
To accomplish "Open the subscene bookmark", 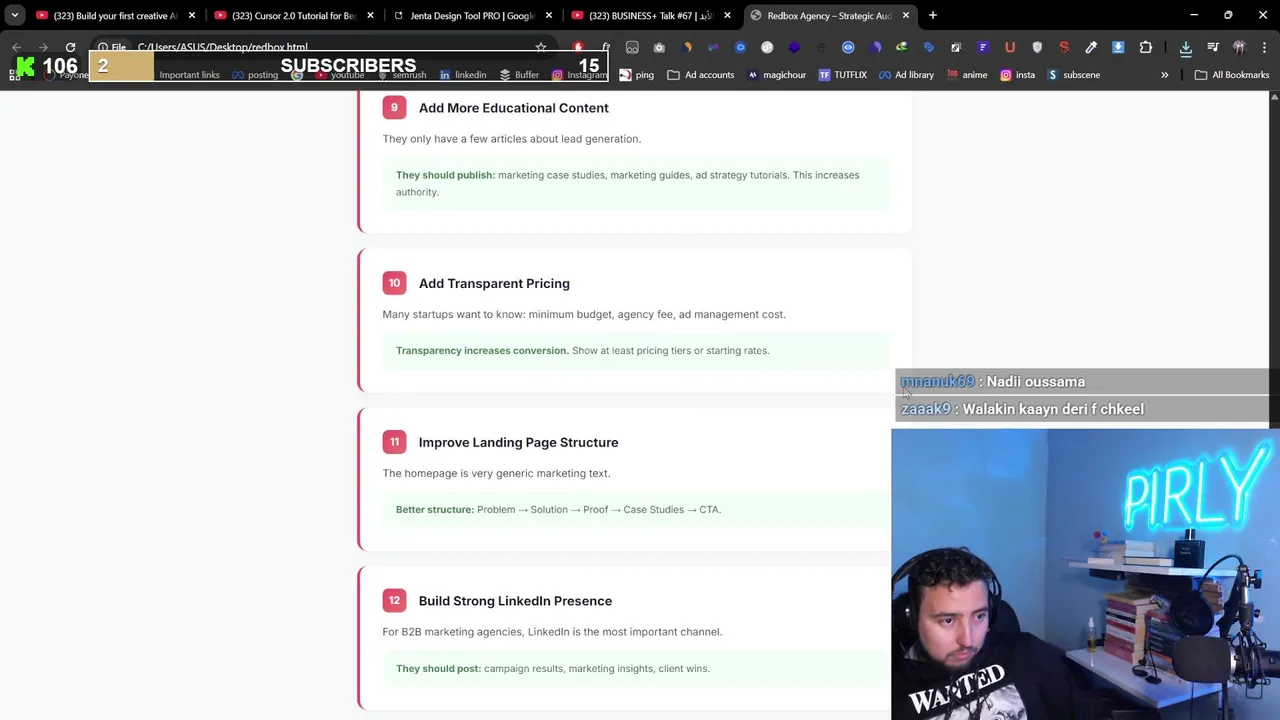I will click(1073, 75).
